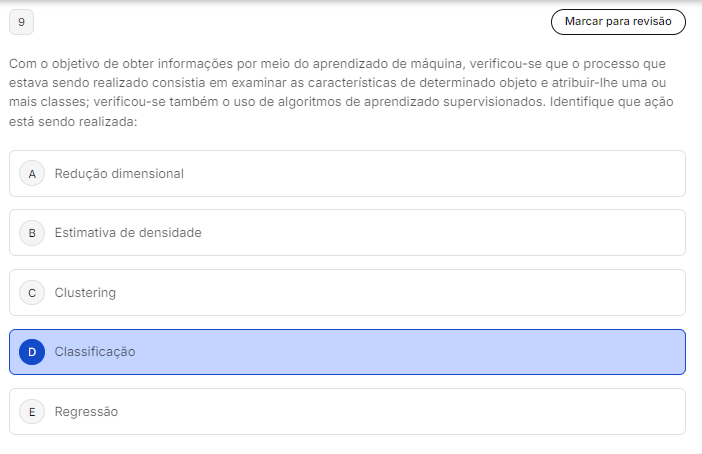
Task: Click the Clustering answer text
Action: pyautogui.click(x=85, y=293)
